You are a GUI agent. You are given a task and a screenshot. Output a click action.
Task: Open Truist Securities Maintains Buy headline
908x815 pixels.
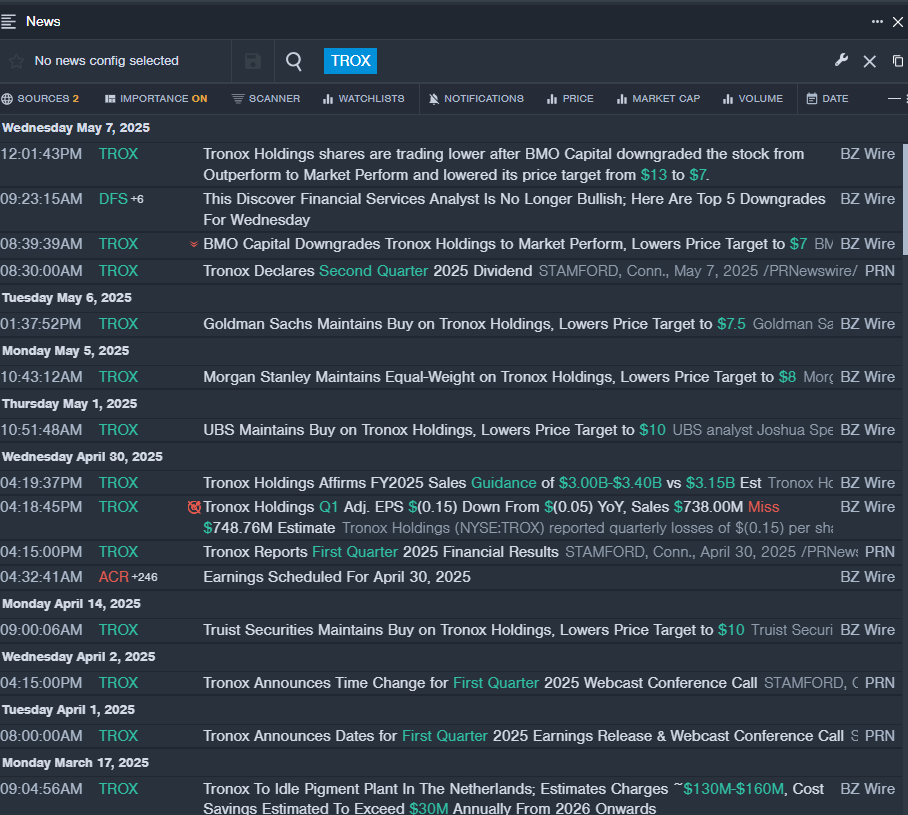[474, 630]
